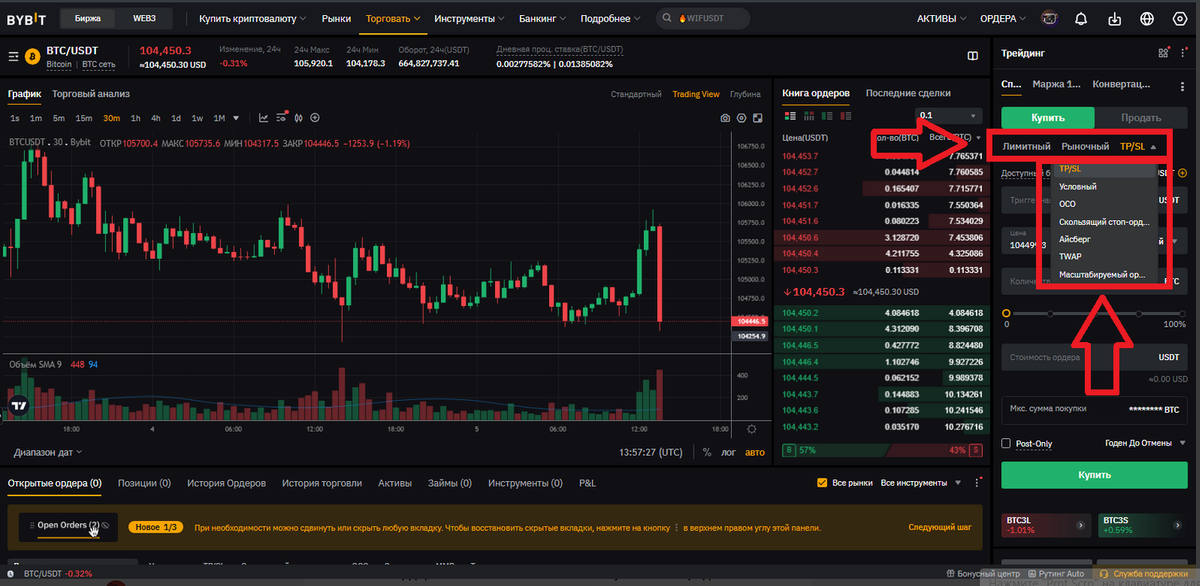Open the Диапазон дат dropdown
Screen dimensions: 1200x586
tap(48, 452)
